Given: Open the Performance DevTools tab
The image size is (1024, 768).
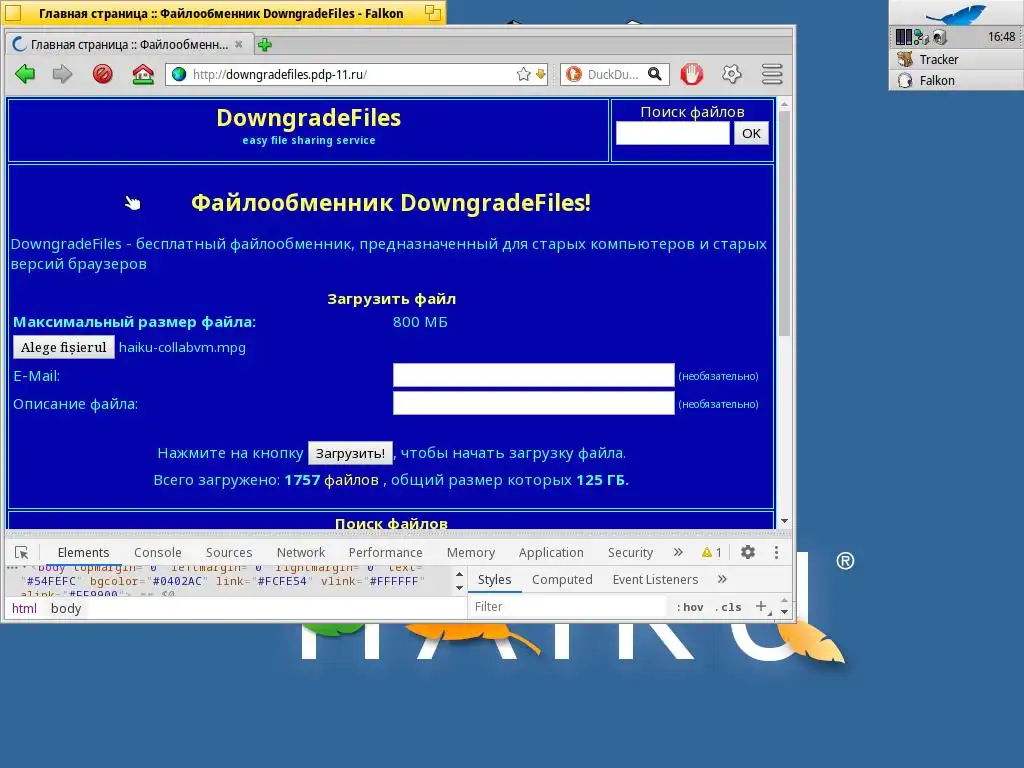Looking at the screenshot, I should (385, 552).
